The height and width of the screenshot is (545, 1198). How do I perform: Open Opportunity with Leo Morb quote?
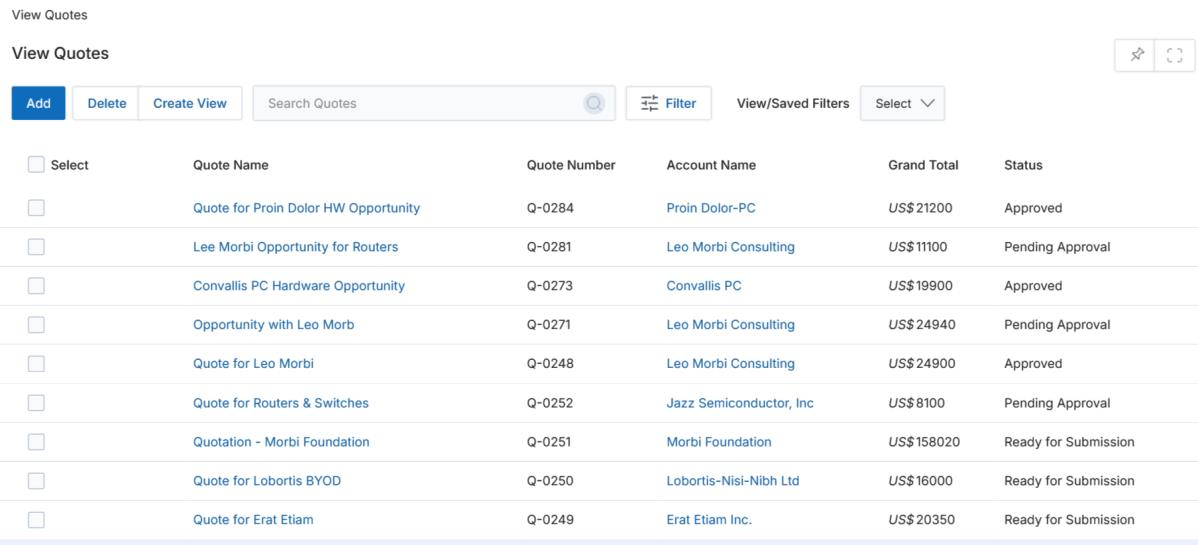pos(274,325)
